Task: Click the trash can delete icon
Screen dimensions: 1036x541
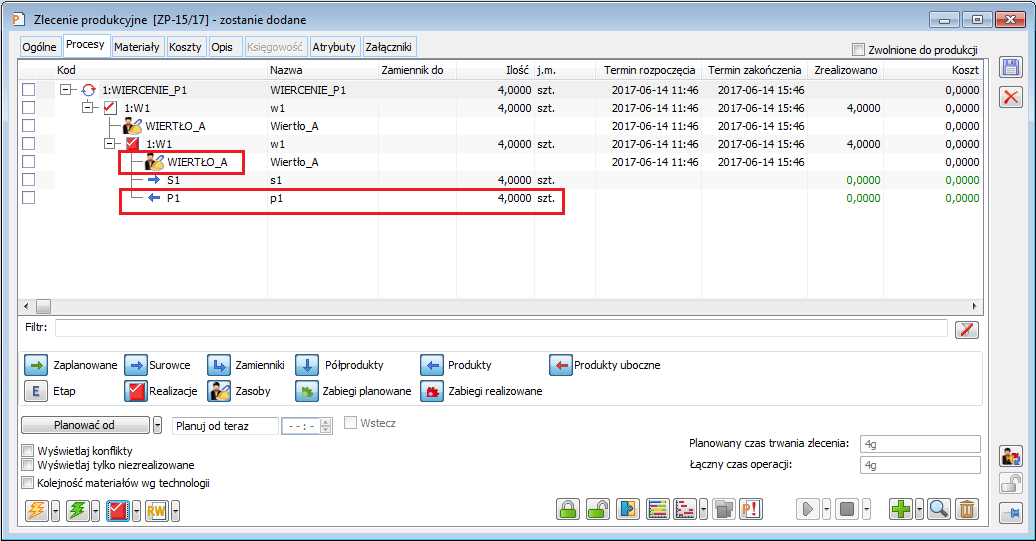Action: [x=967, y=509]
